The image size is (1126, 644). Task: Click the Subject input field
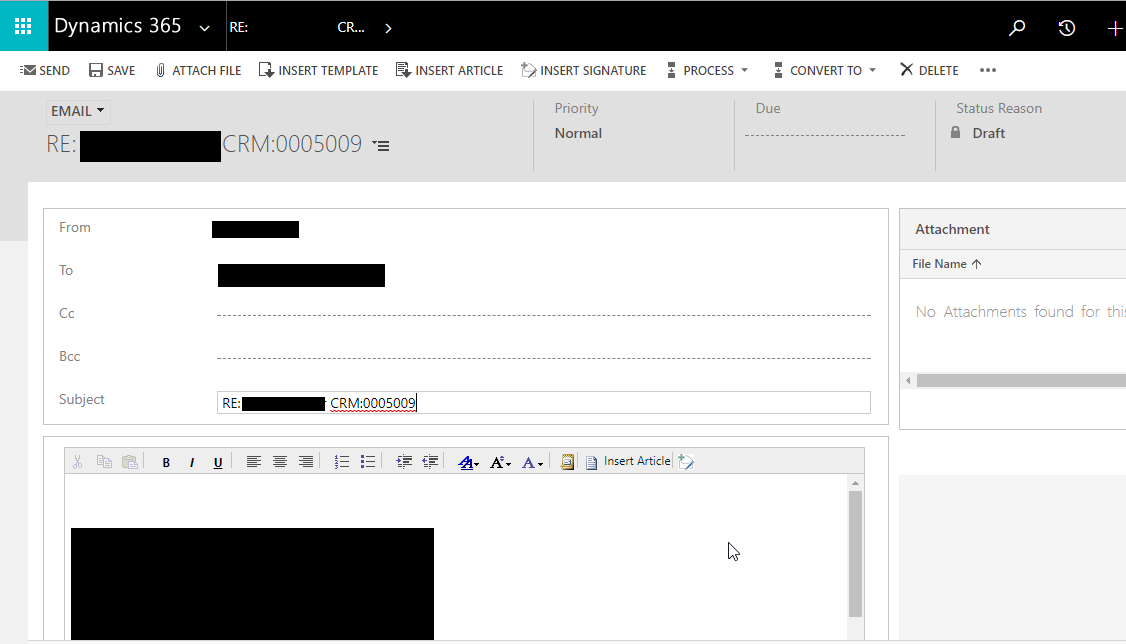click(544, 403)
